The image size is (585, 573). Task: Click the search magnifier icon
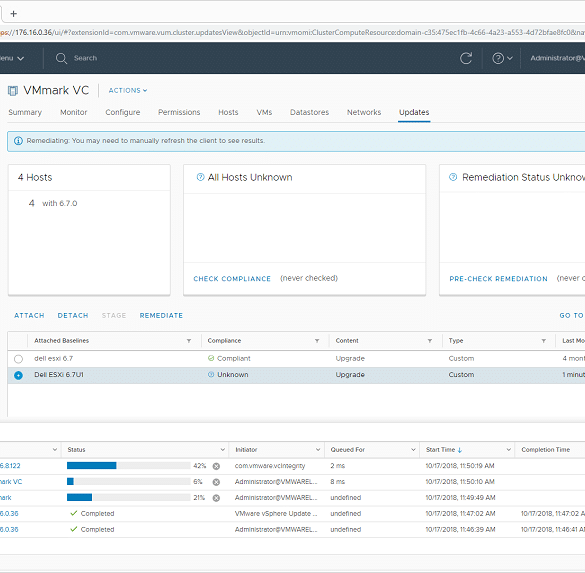tap(61, 58)
